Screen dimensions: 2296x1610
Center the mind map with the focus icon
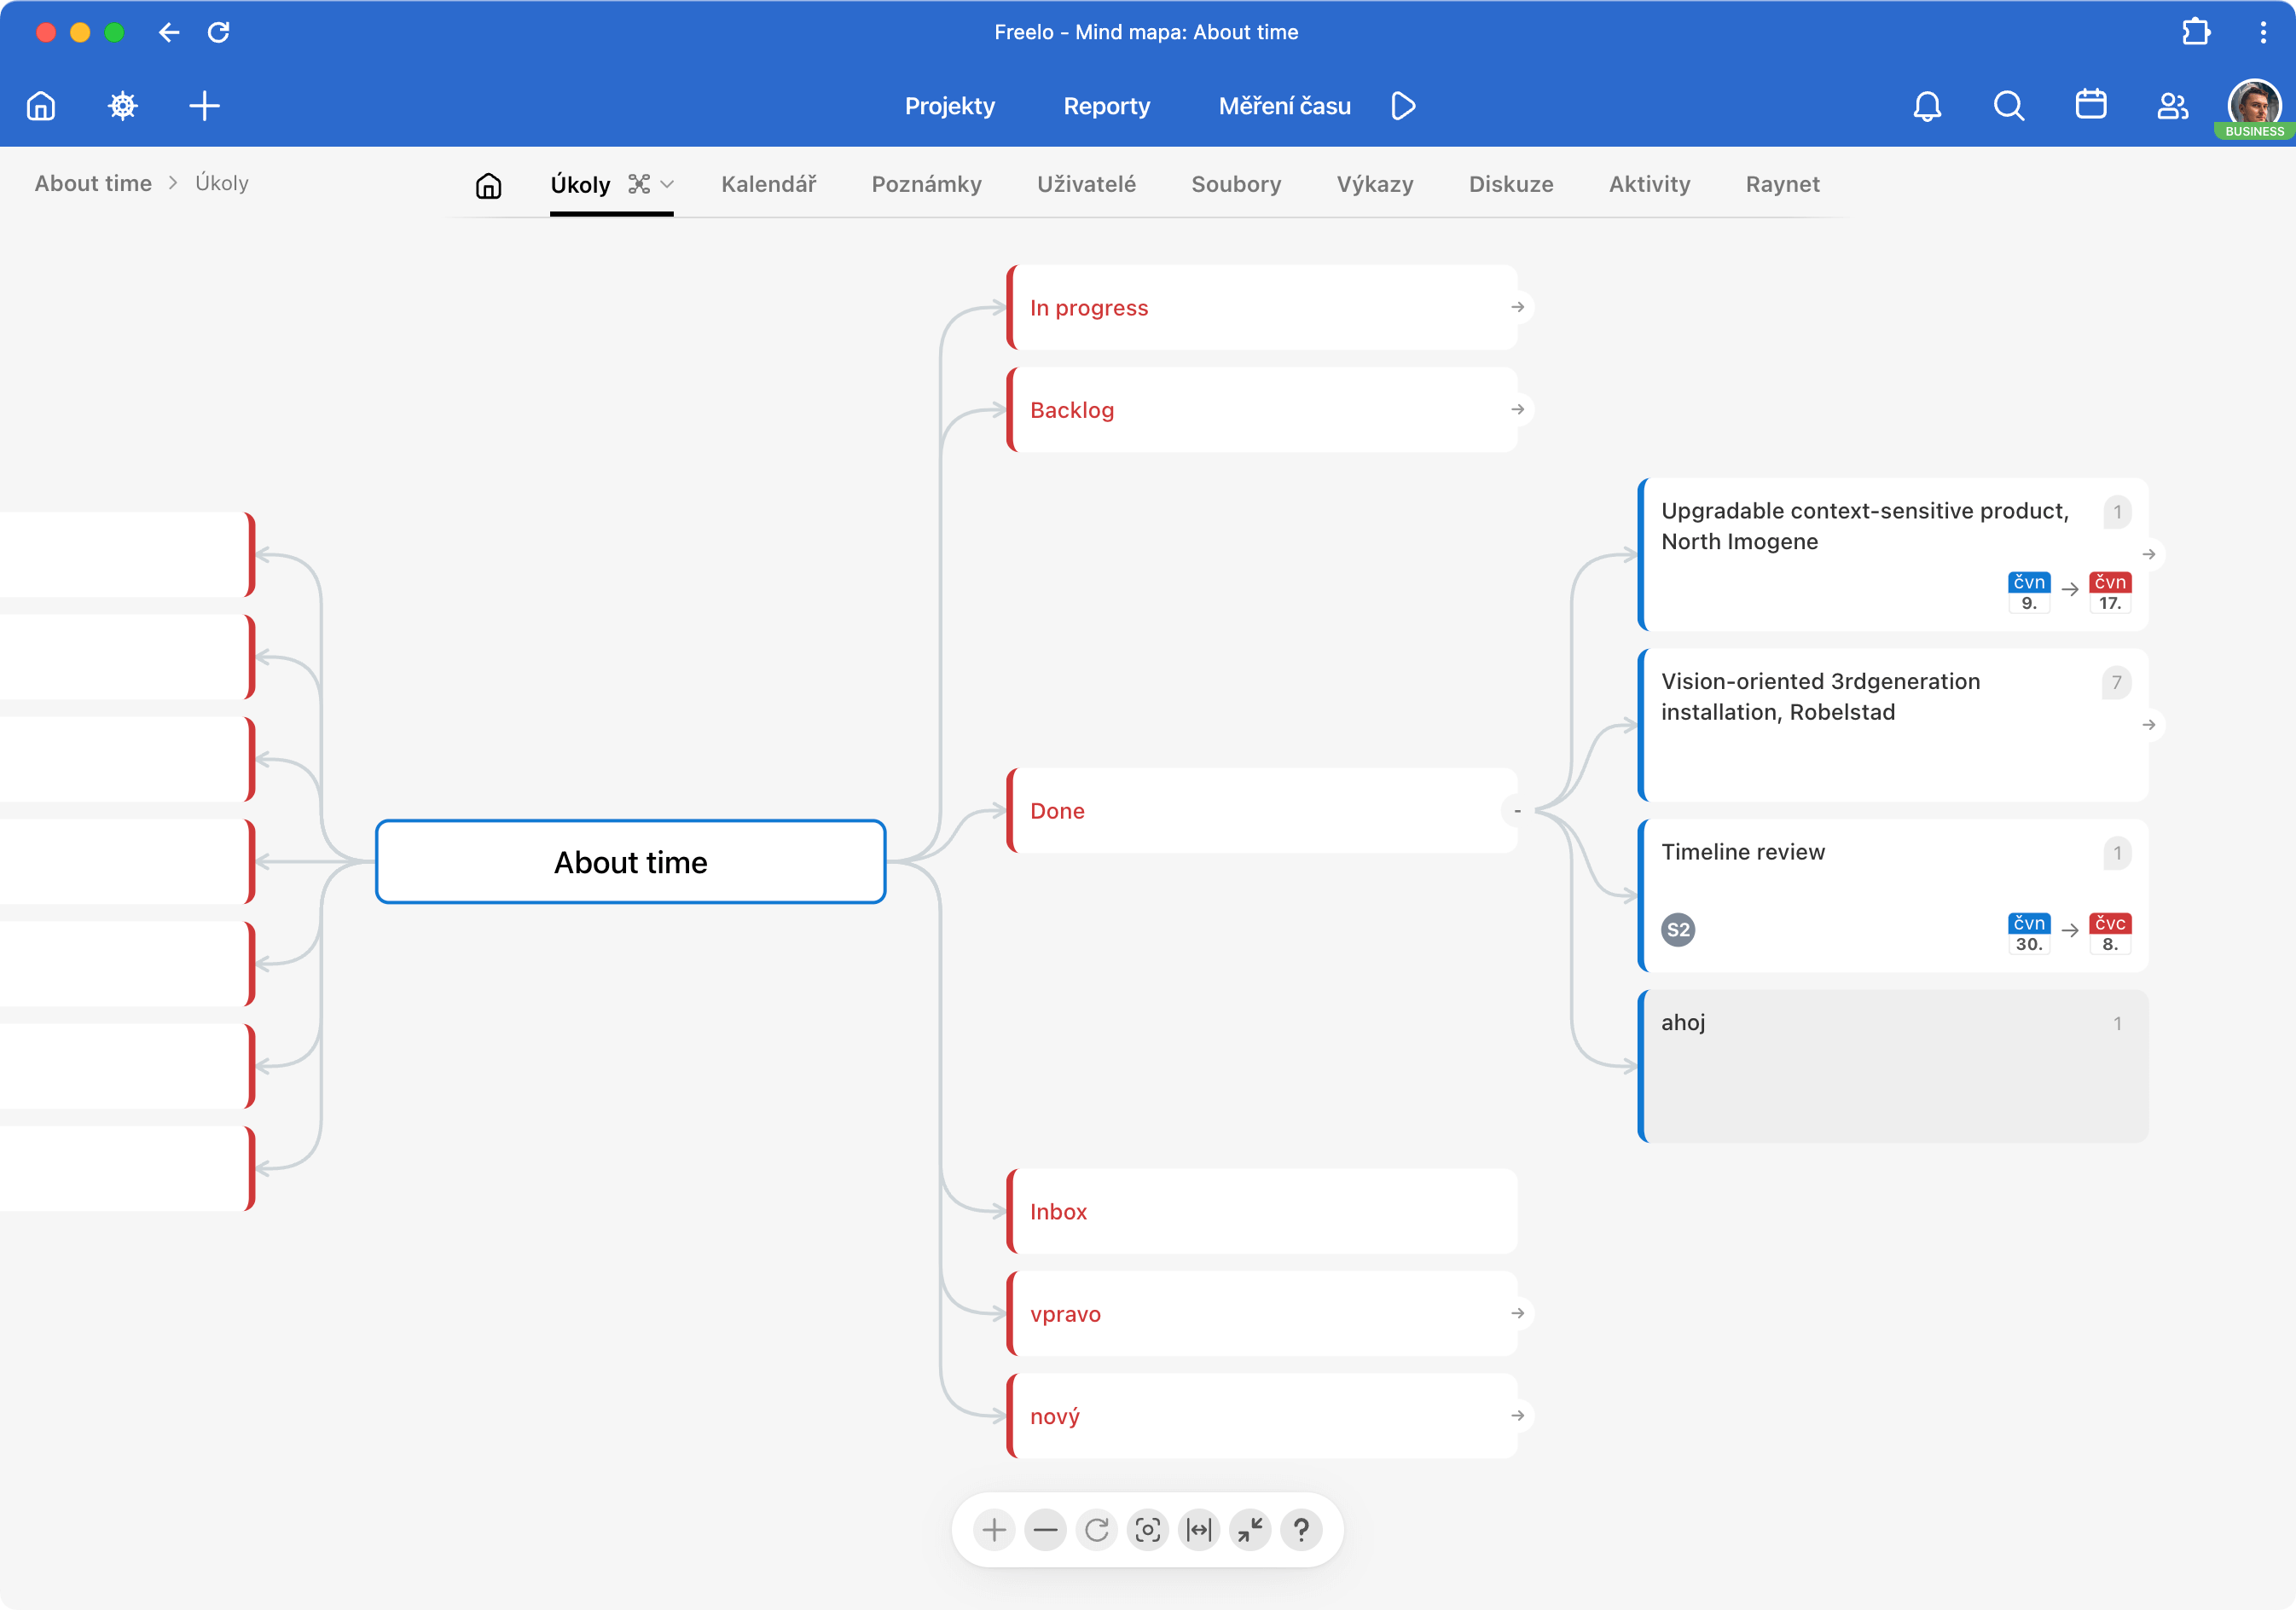(1148, 1529)
